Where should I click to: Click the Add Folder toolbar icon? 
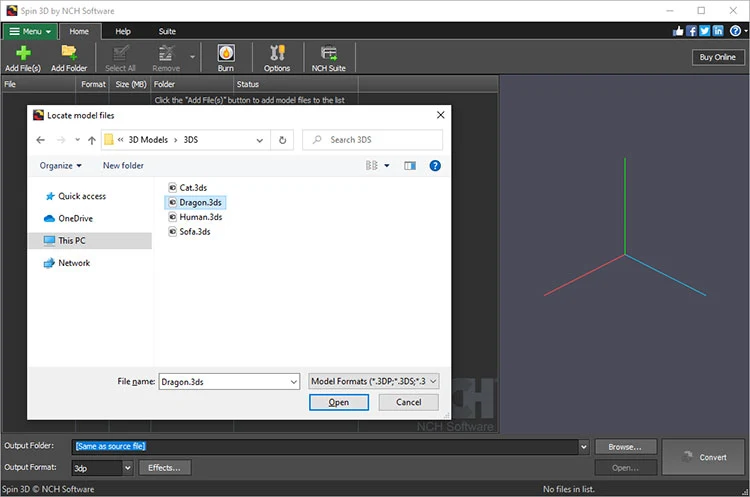pos(69,57)
